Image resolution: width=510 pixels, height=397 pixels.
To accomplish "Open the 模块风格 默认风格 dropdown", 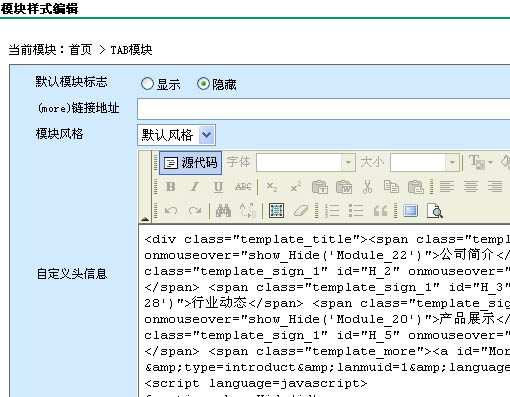I will [176, 135].
